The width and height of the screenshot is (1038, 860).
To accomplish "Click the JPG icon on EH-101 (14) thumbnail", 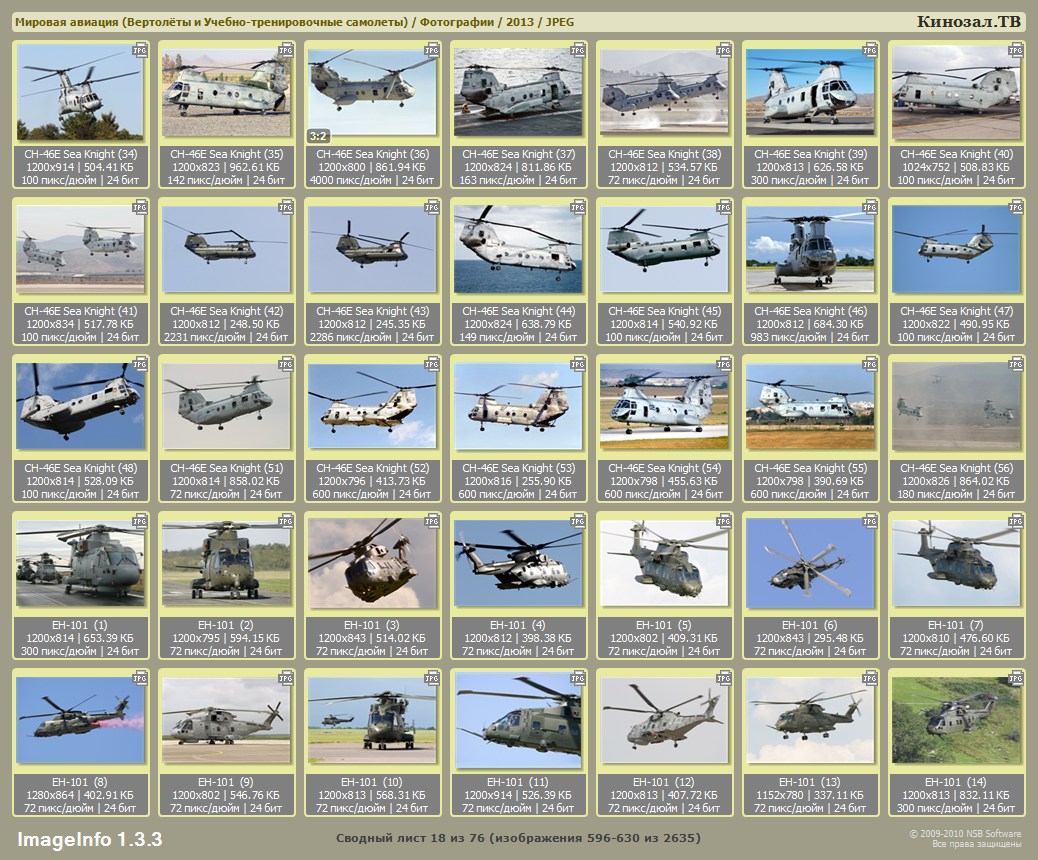I will click(x=1016, y=678).
